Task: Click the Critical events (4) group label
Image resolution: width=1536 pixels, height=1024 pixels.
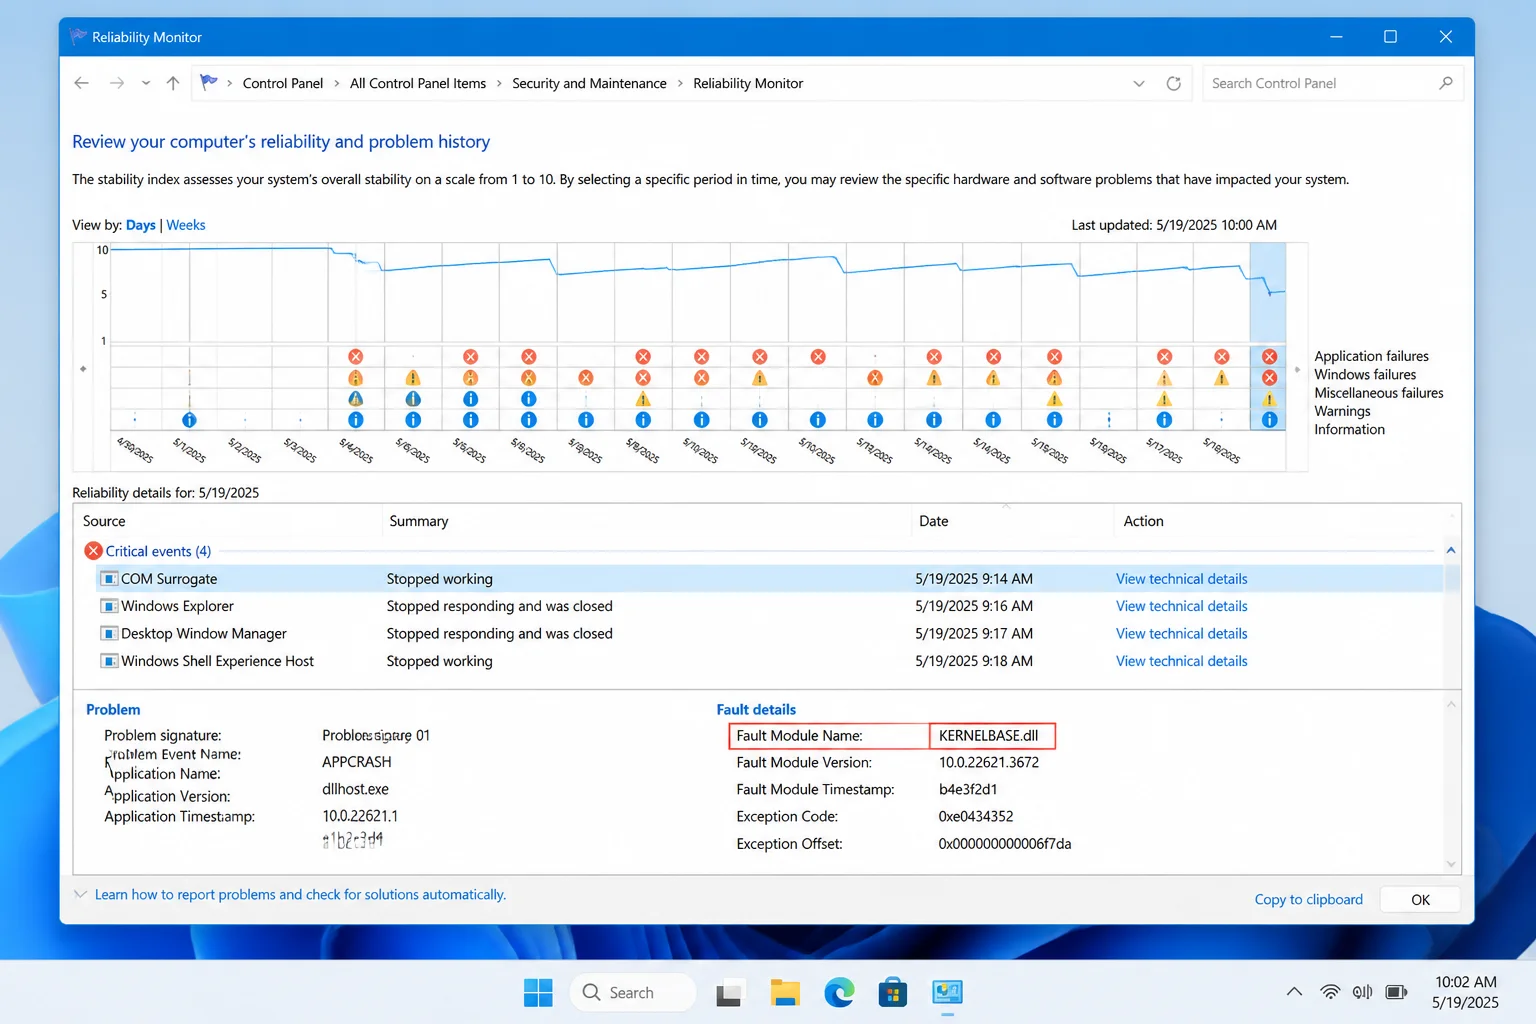Action: coord(158,551)
